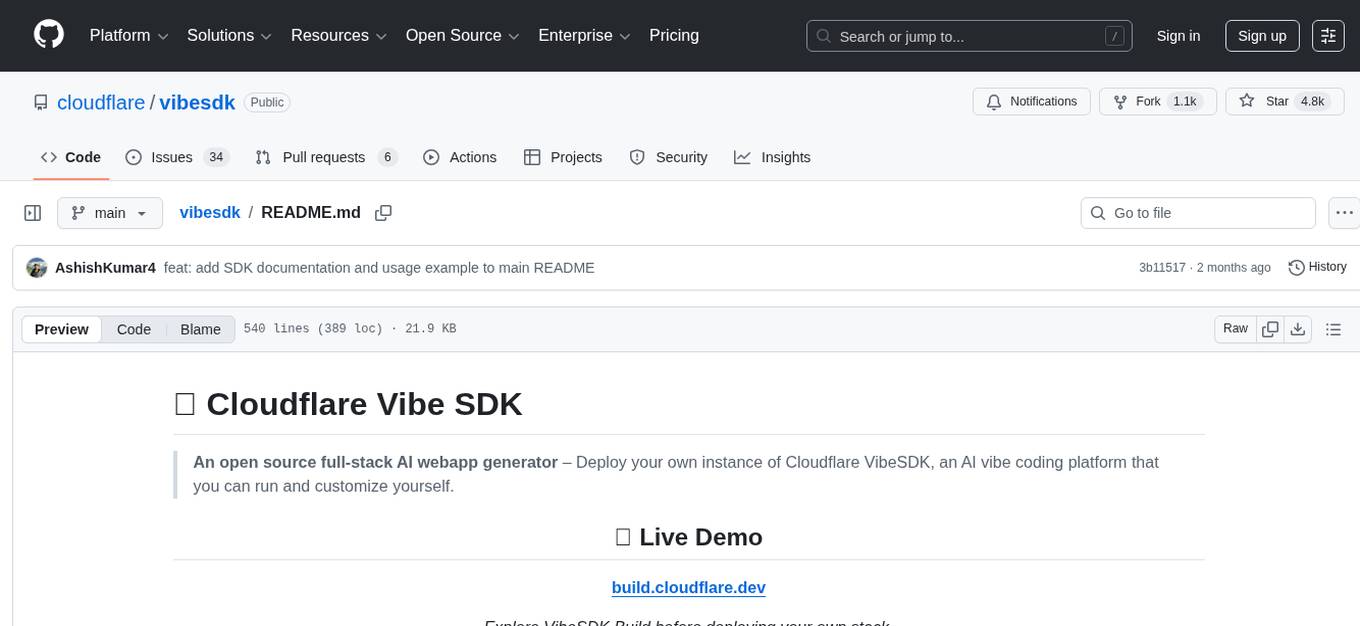Star the vibesdk repository
Viewport: 1360px width, 626px height.
point(1284,101)
